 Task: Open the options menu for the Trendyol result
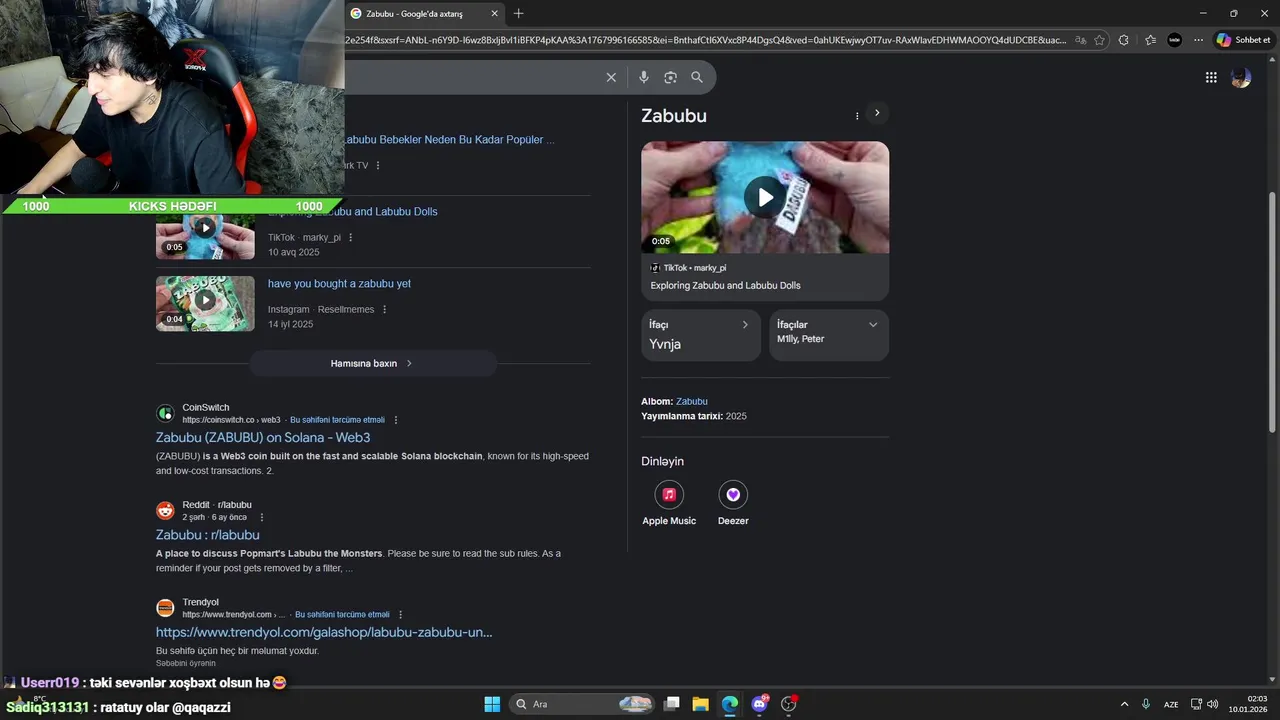pyautogui.click(x=401, y=615)
